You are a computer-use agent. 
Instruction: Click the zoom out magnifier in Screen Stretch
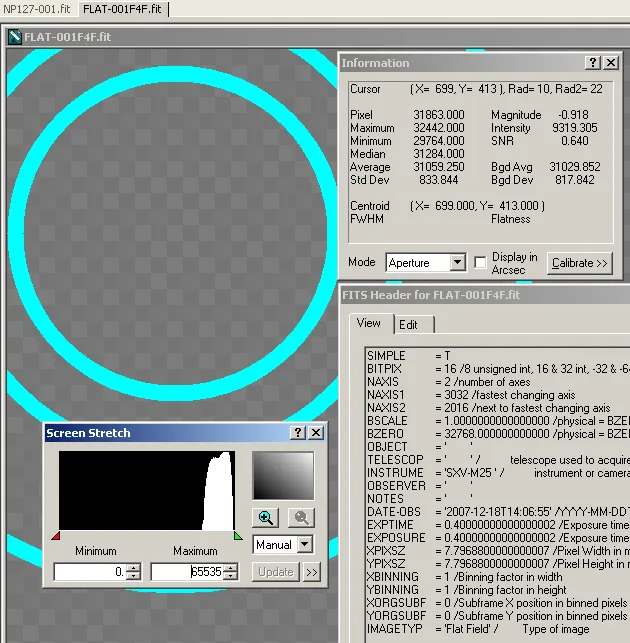pos(300,517)
